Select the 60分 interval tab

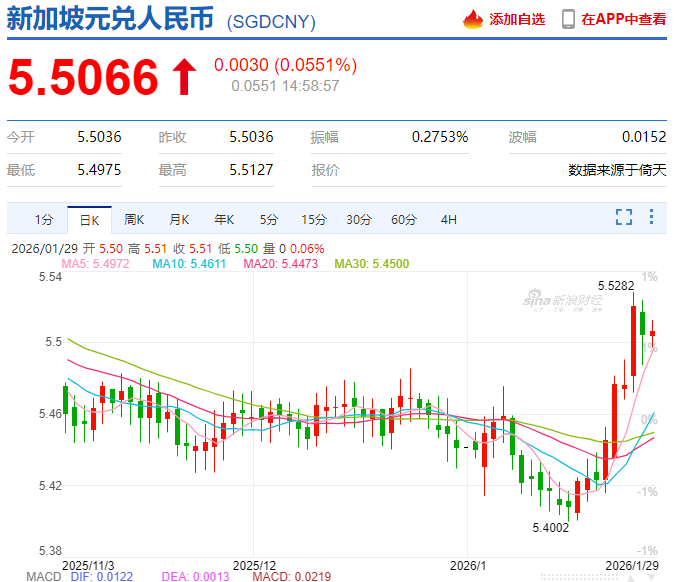[x=404, y=219]
